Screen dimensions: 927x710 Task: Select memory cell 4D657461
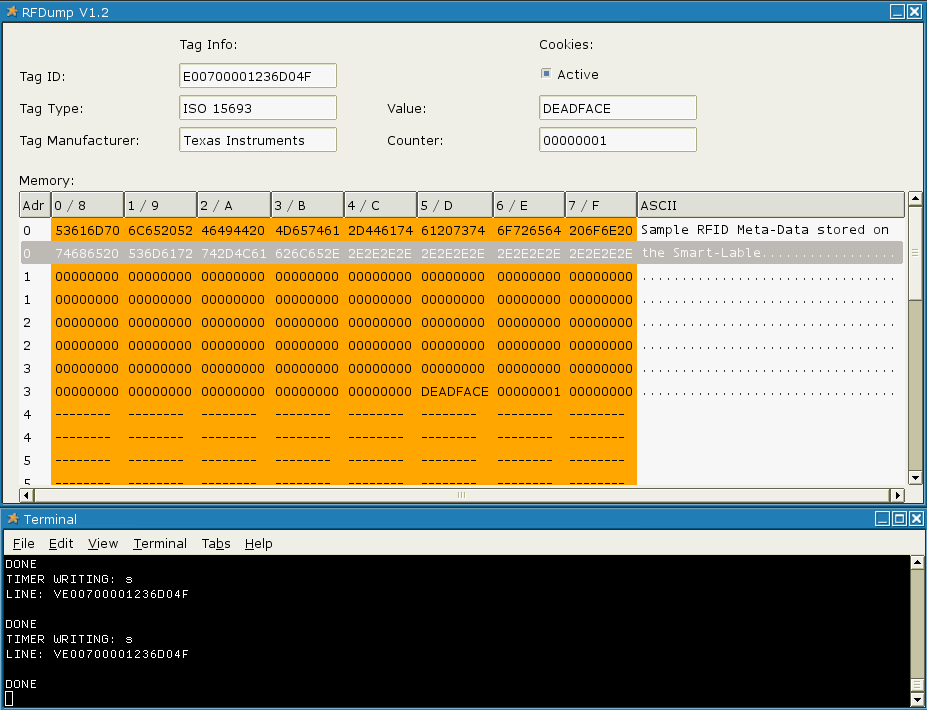click(x=307, y=230)
